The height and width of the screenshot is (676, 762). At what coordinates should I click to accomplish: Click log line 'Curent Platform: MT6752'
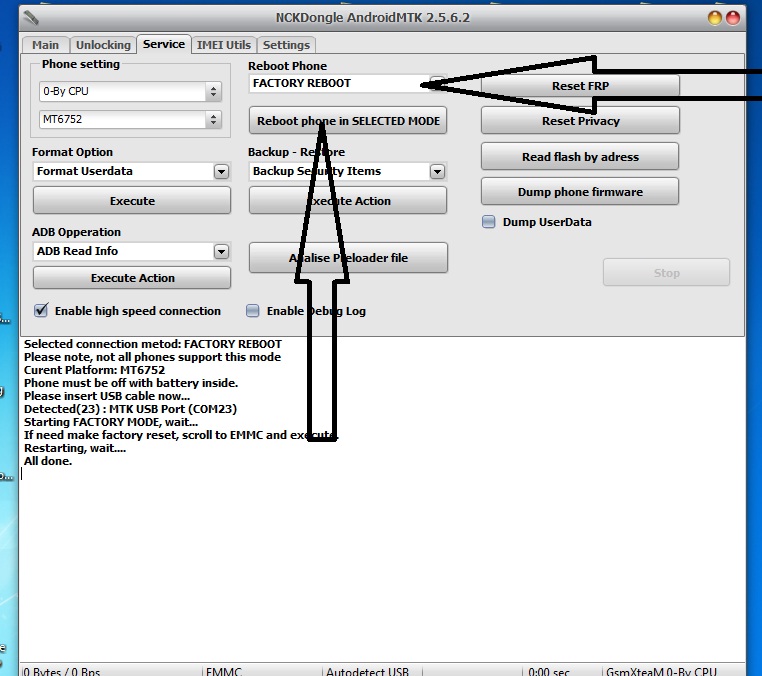(x=94, y=370)
